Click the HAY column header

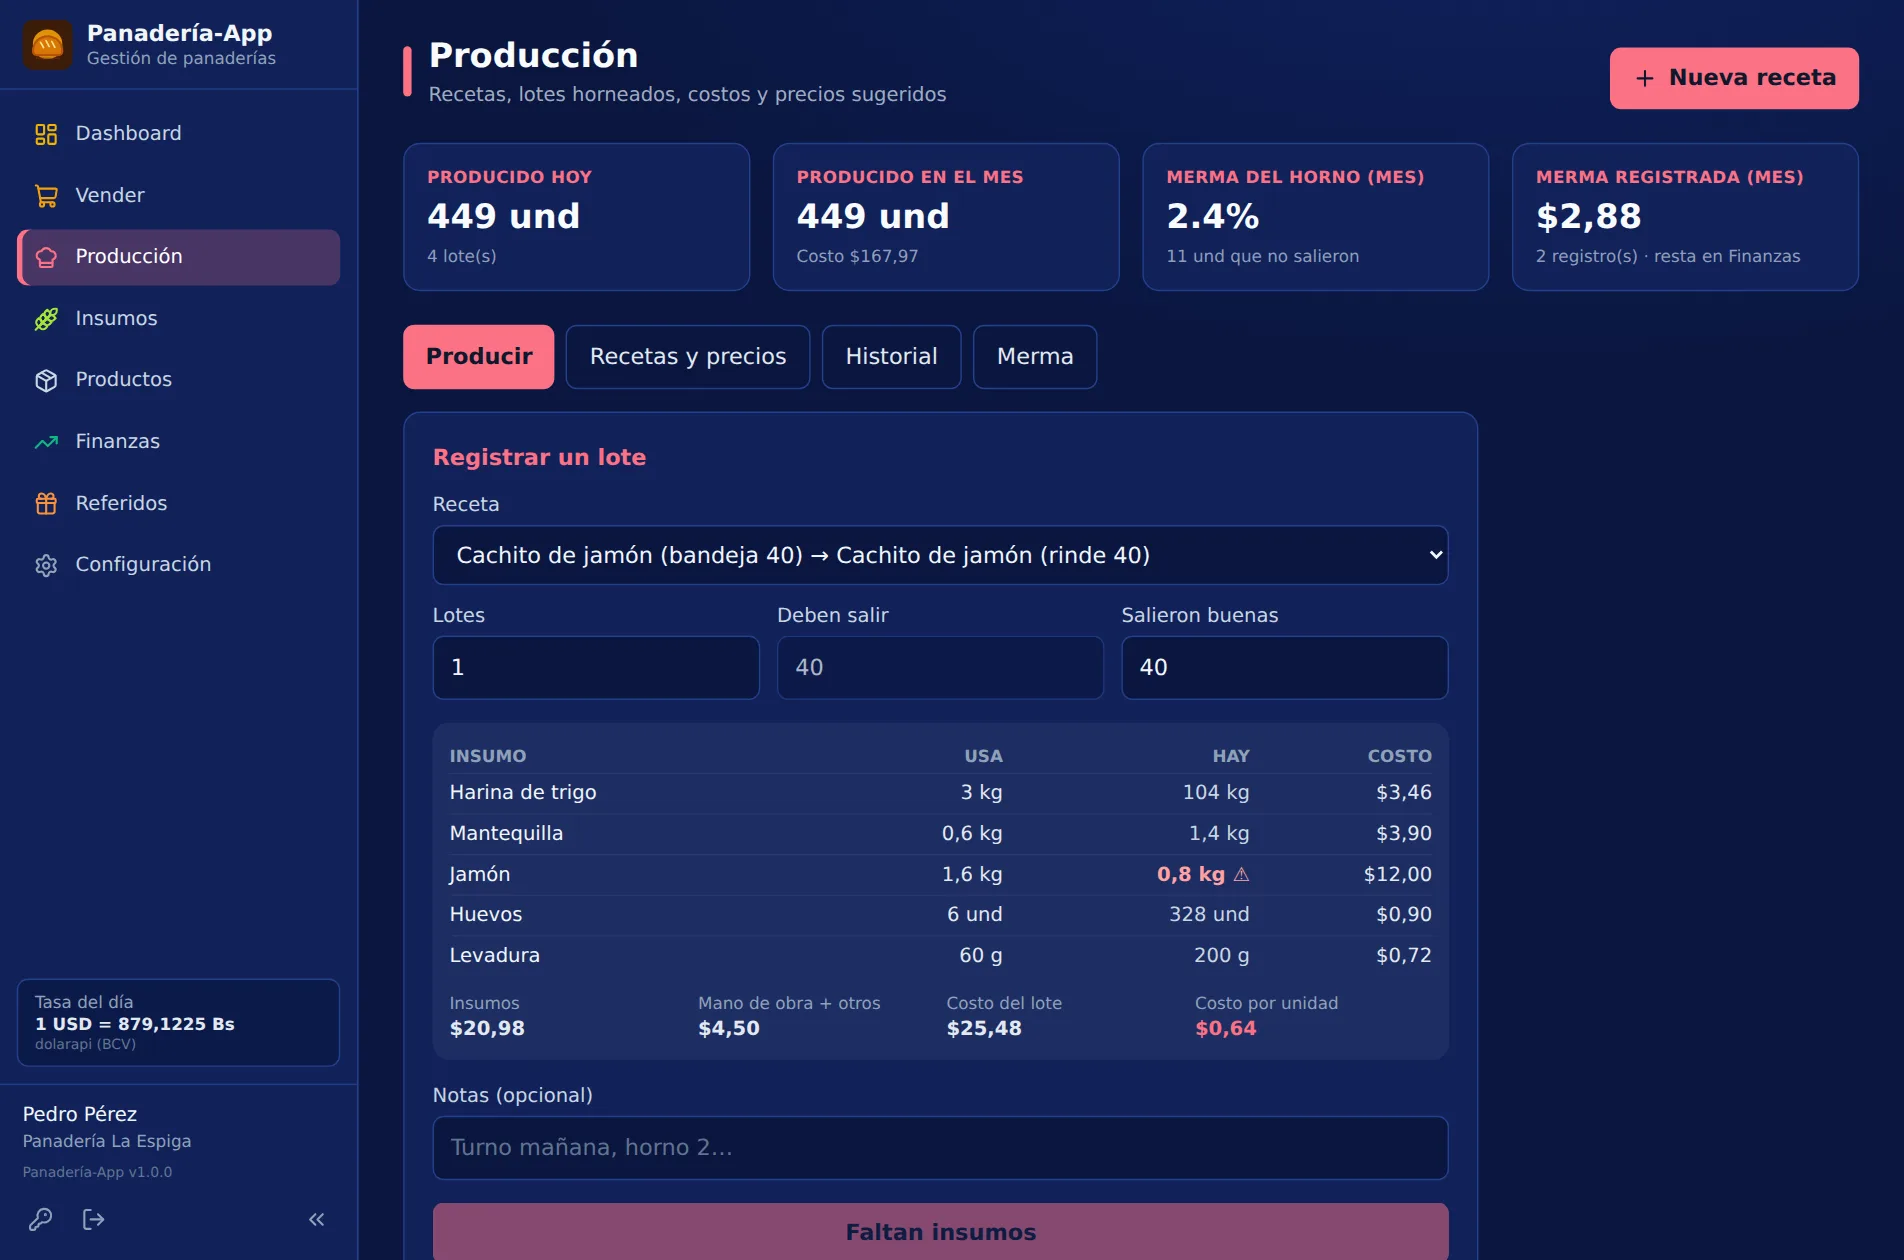click(x=1231, y=757)
